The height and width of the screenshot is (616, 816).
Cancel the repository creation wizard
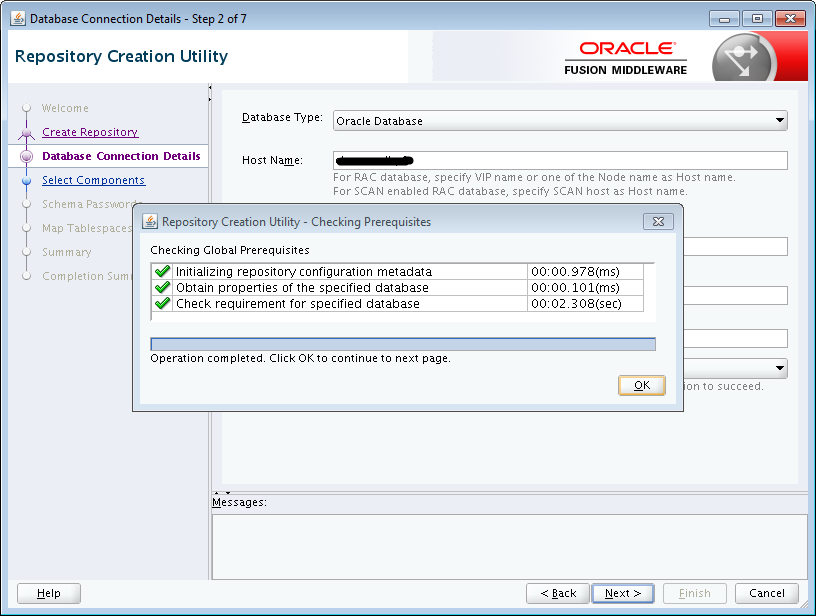coord(766,593)
